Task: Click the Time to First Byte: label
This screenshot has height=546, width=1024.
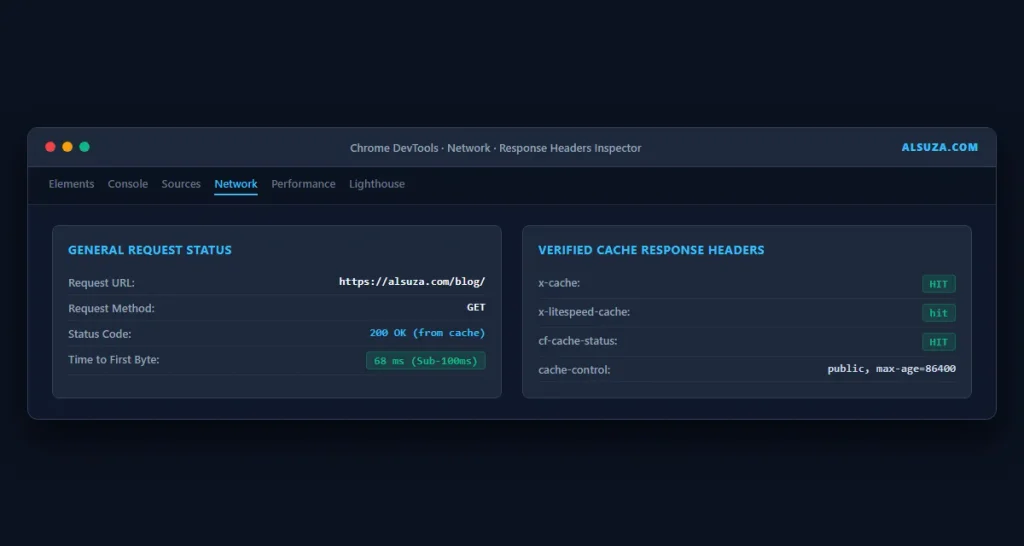Action: coord(114,359)
